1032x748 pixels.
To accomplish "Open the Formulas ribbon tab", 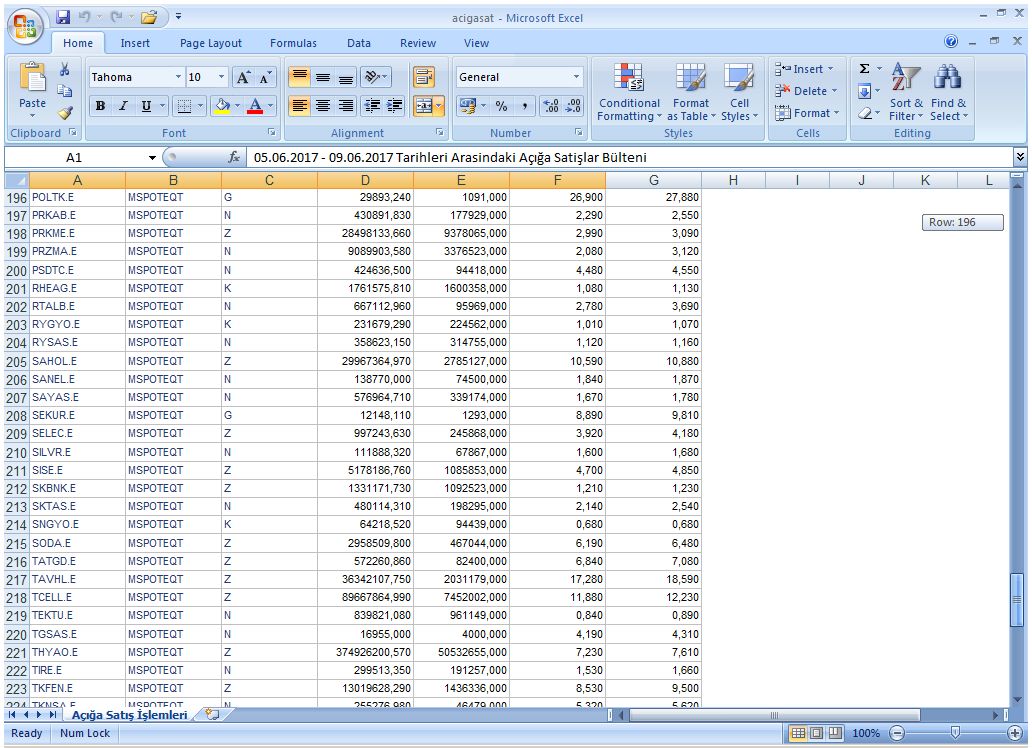I will point(293,43).
